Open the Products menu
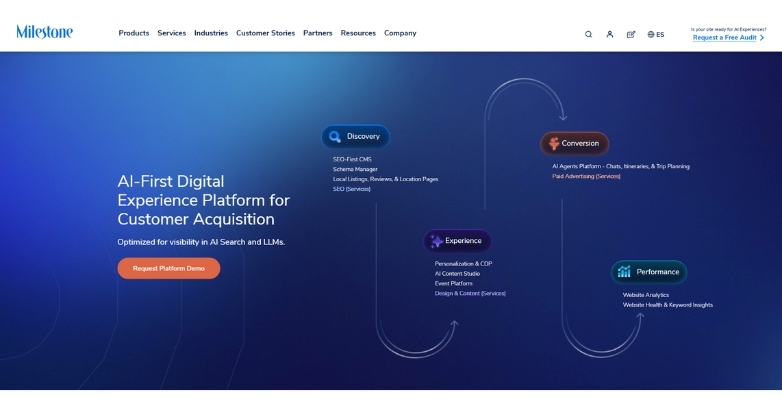782x410 pixels. 134,33
